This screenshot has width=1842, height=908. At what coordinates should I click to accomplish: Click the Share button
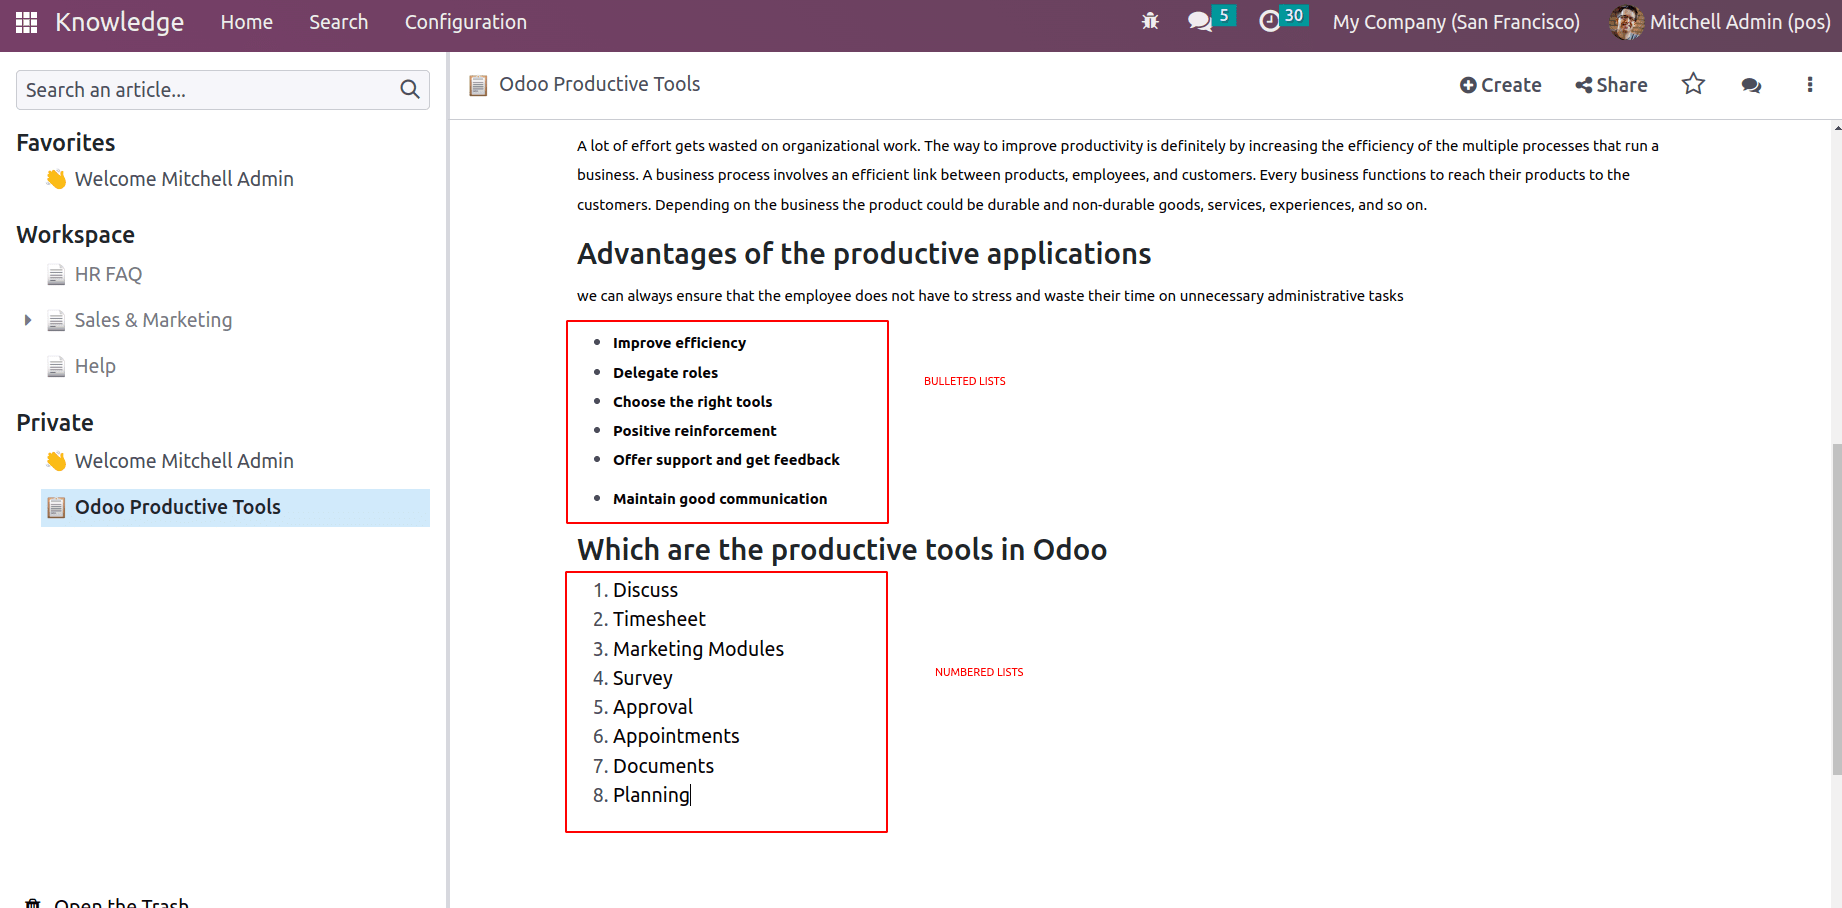point(1611,85)
